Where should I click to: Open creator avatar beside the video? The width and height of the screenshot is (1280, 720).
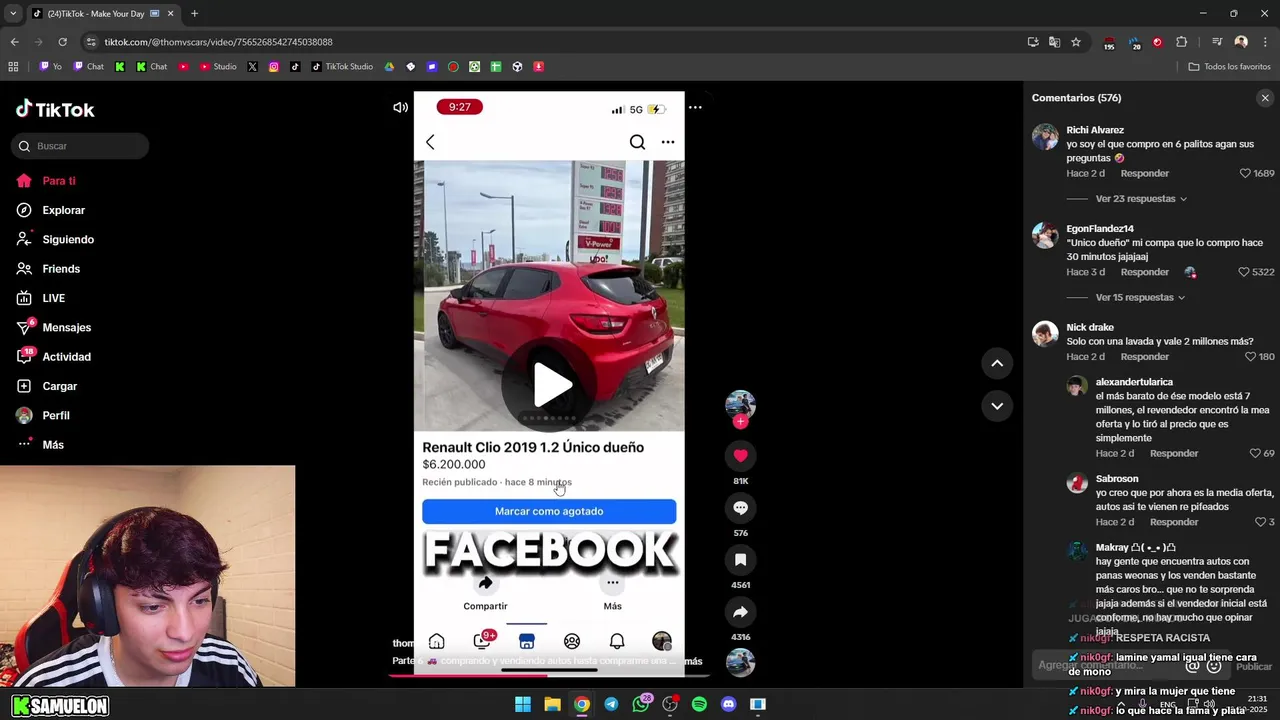[740, 404]
